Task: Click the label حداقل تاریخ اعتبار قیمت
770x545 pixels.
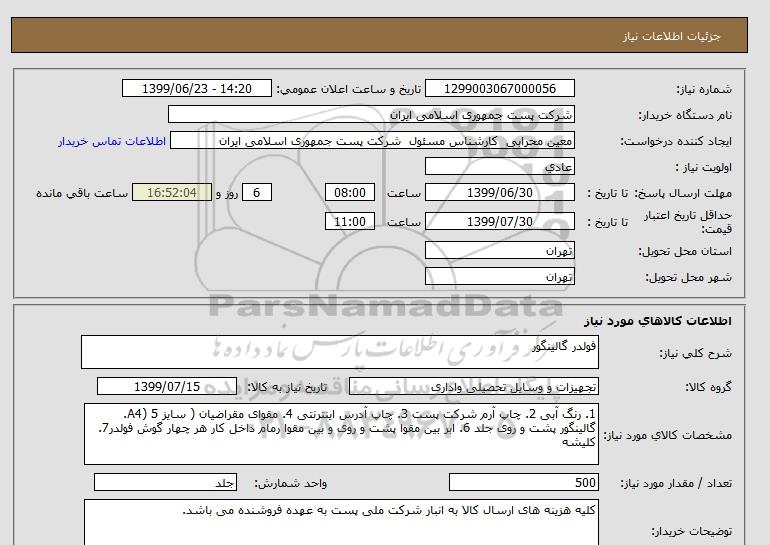Action: click(688, 222)
